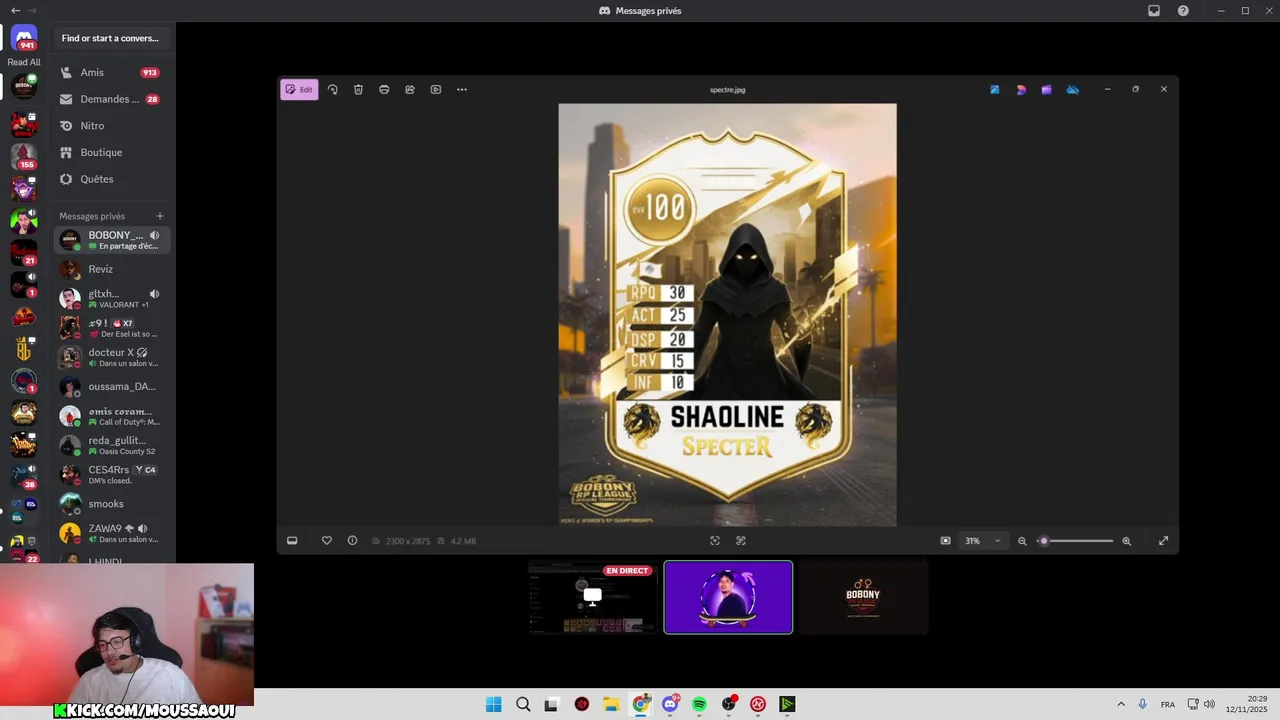Zoom in with the plus magnifier

pyautogui.click(x=1127, y=541)
